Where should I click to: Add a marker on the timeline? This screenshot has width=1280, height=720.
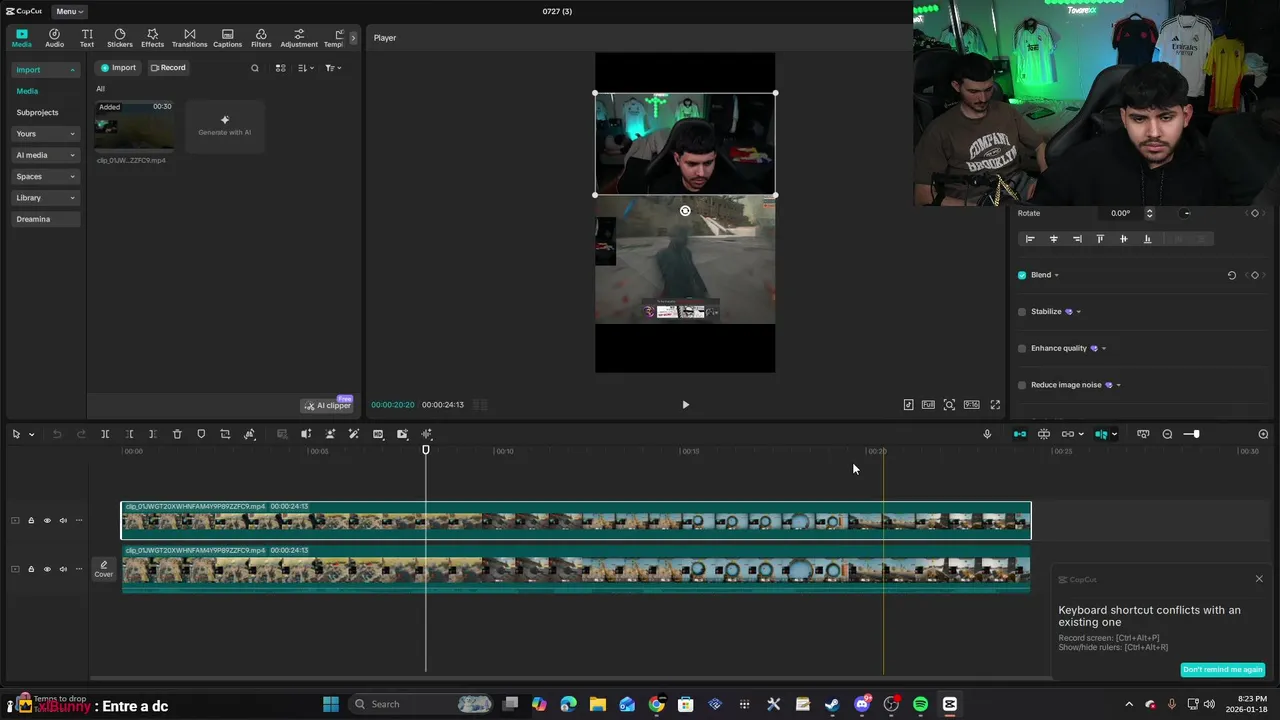click(x=201, y=434)
